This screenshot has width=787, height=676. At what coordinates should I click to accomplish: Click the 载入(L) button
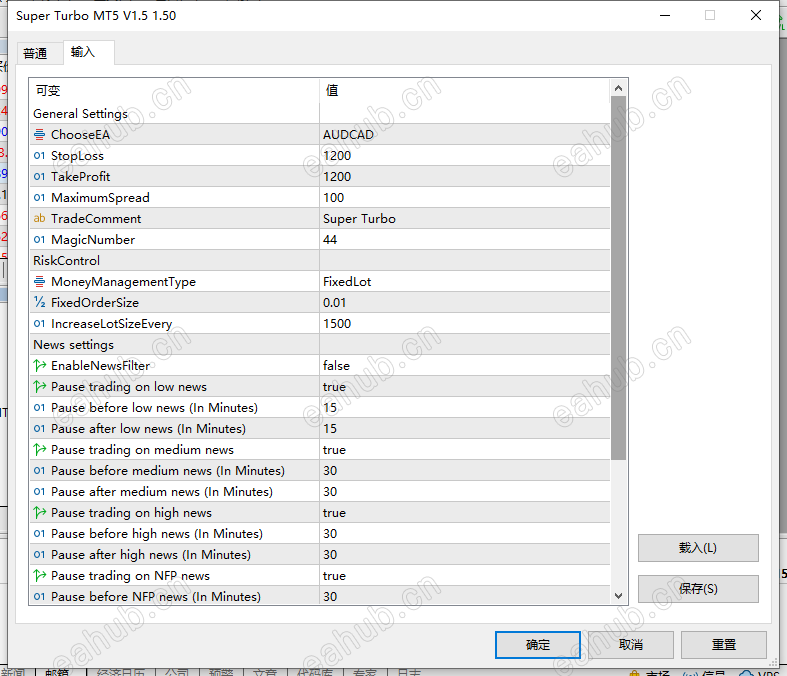[x=698, y=548]
